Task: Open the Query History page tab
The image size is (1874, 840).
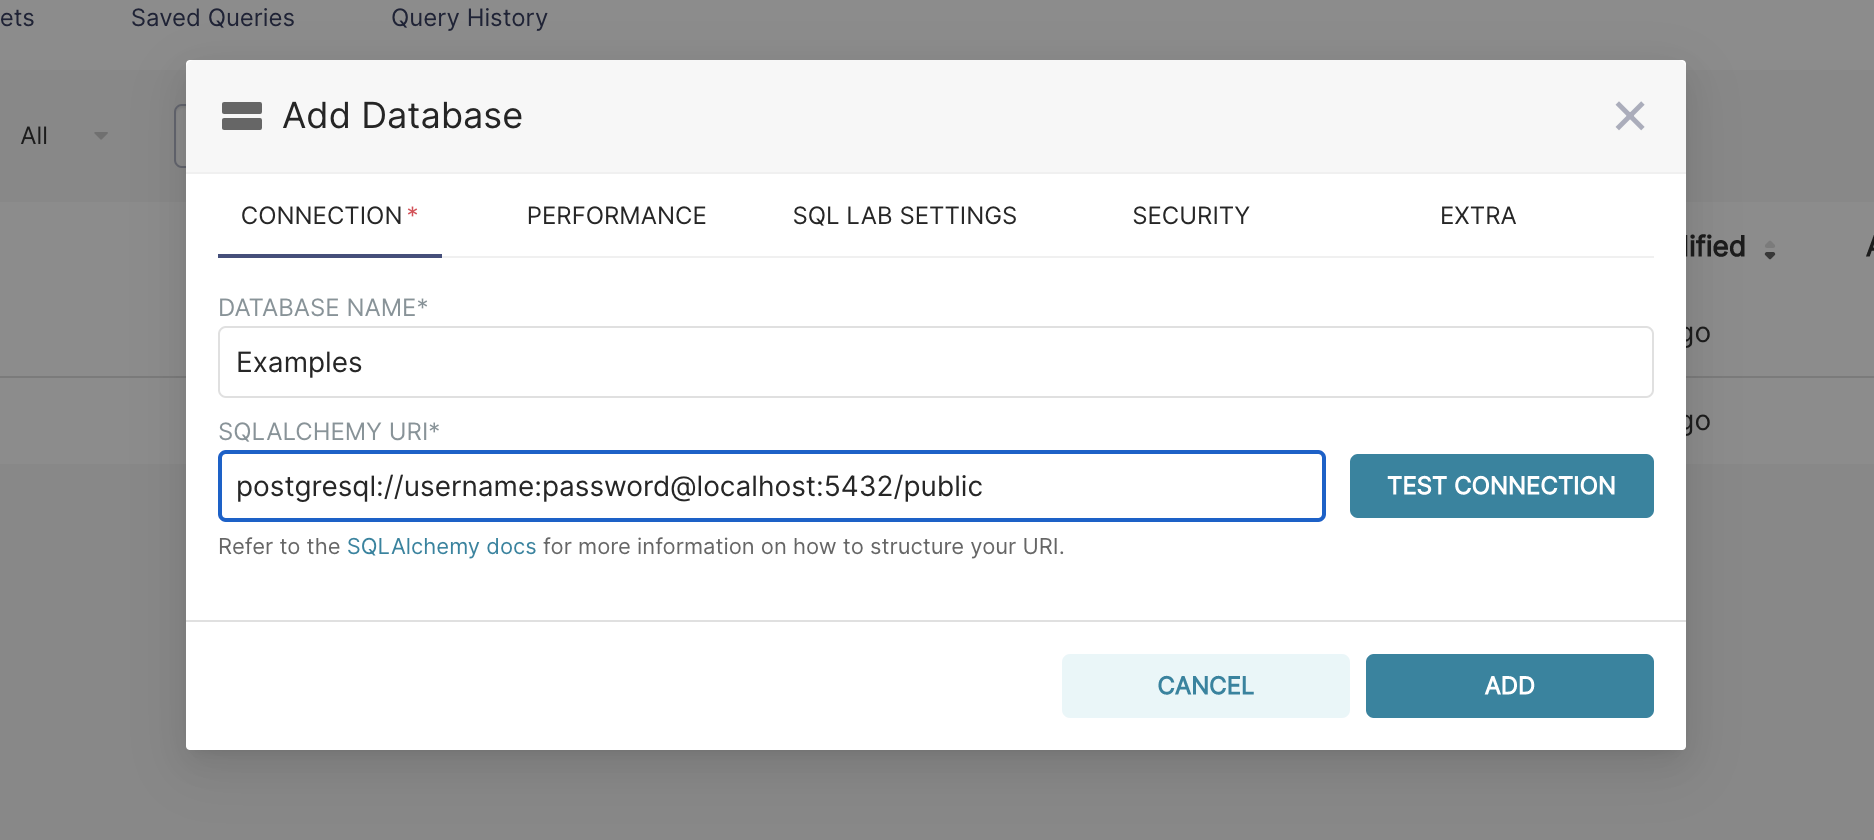Action: tap(469, 18)
